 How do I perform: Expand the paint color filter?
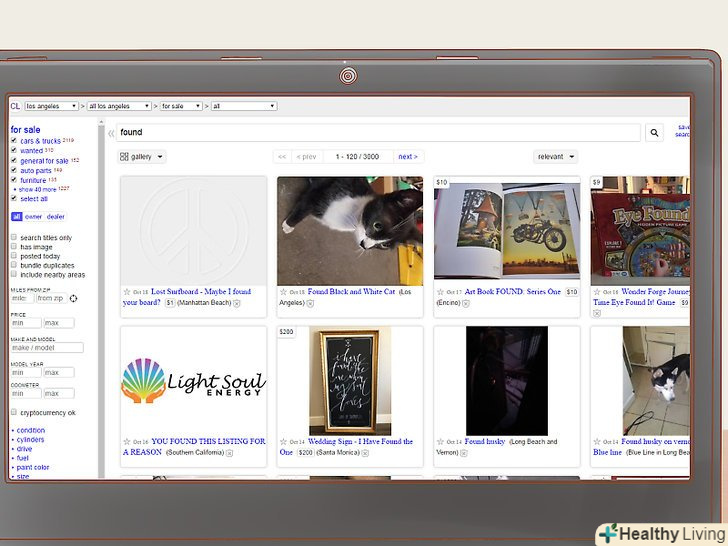click(32, 468)
